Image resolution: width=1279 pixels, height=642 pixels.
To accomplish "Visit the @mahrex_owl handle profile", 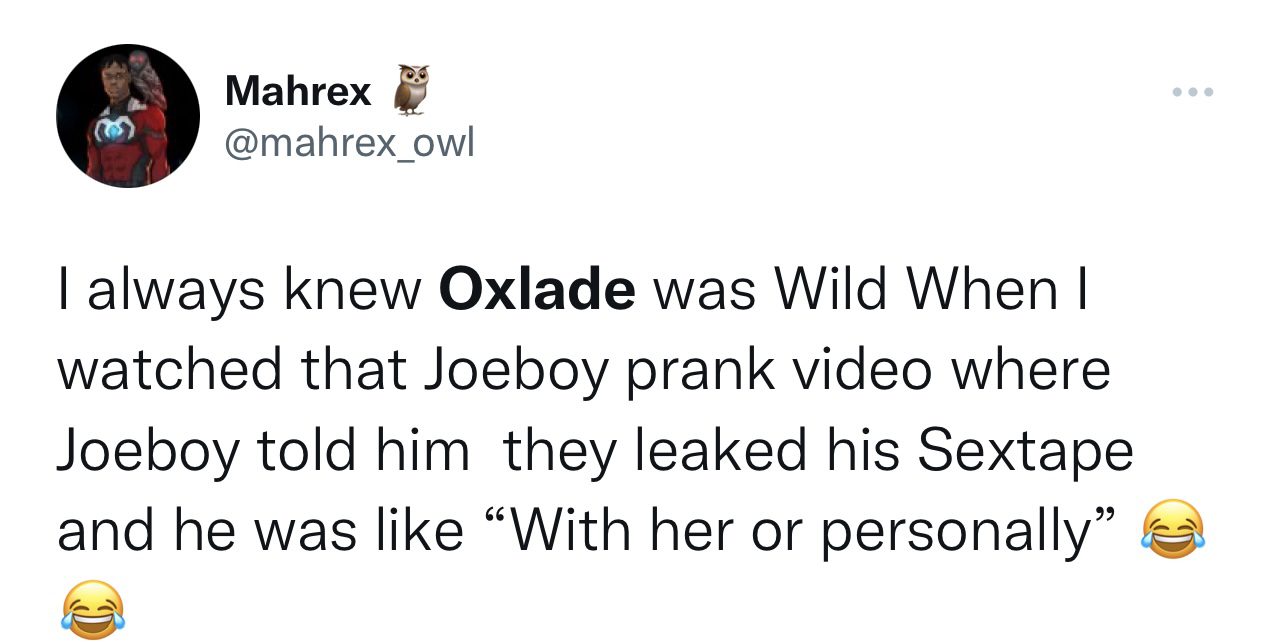I will tap(350, 143).
